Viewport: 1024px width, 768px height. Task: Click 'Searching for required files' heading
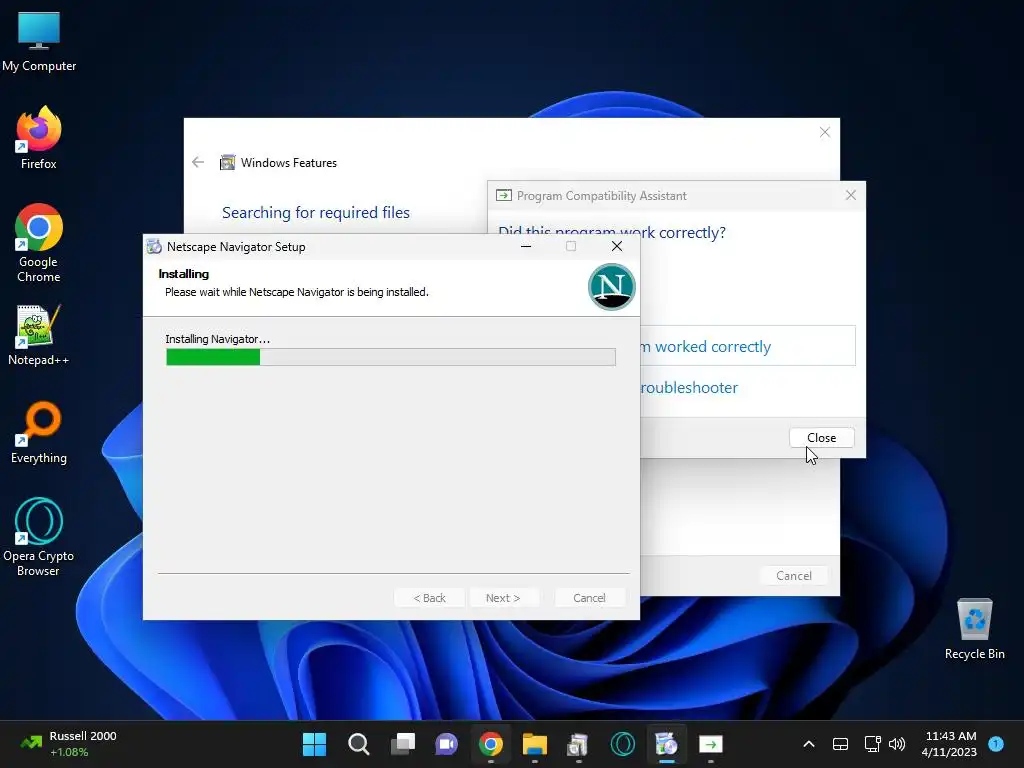[x=315, y=212]
